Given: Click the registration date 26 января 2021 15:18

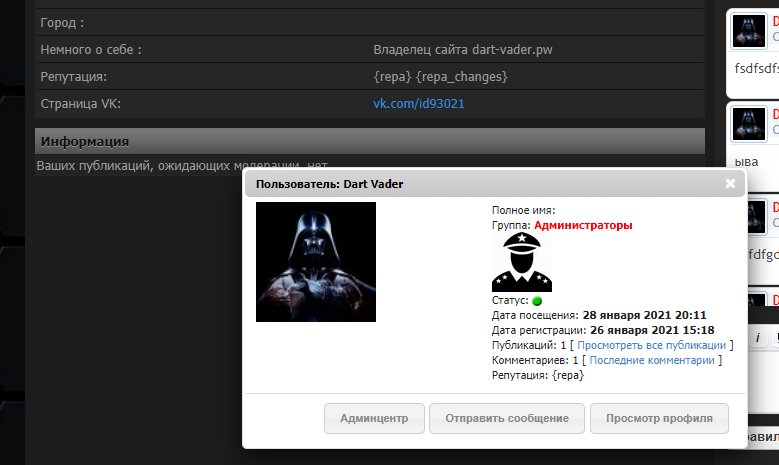Looking at the screenshot, I should click(x=652, y=330).
